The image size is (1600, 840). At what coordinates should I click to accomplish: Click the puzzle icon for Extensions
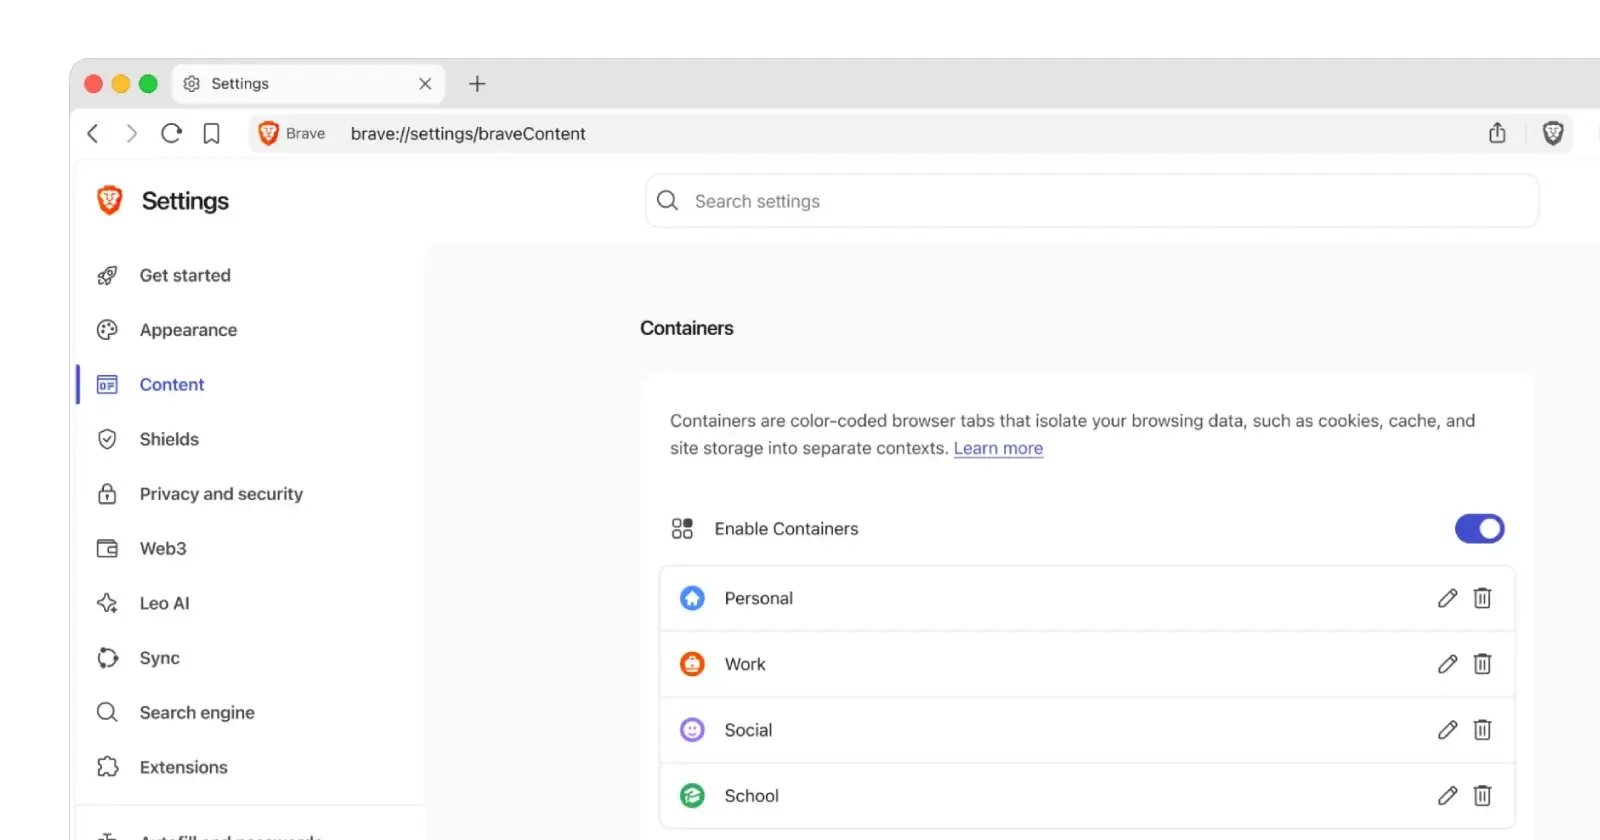[x=107, y=767]
